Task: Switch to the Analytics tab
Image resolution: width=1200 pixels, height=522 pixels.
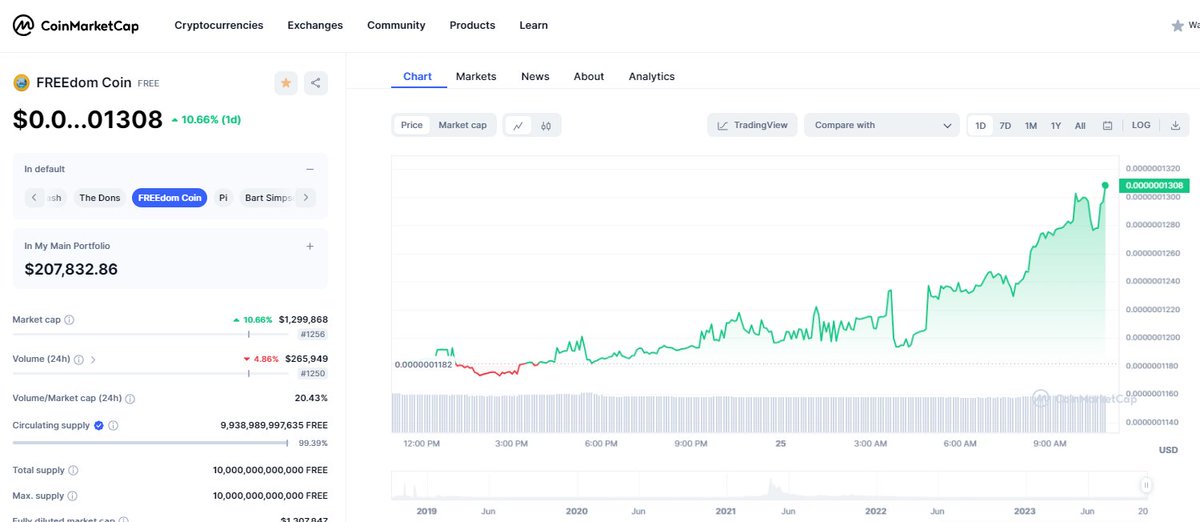Action: pyautogui.click(x=651, y=76)
